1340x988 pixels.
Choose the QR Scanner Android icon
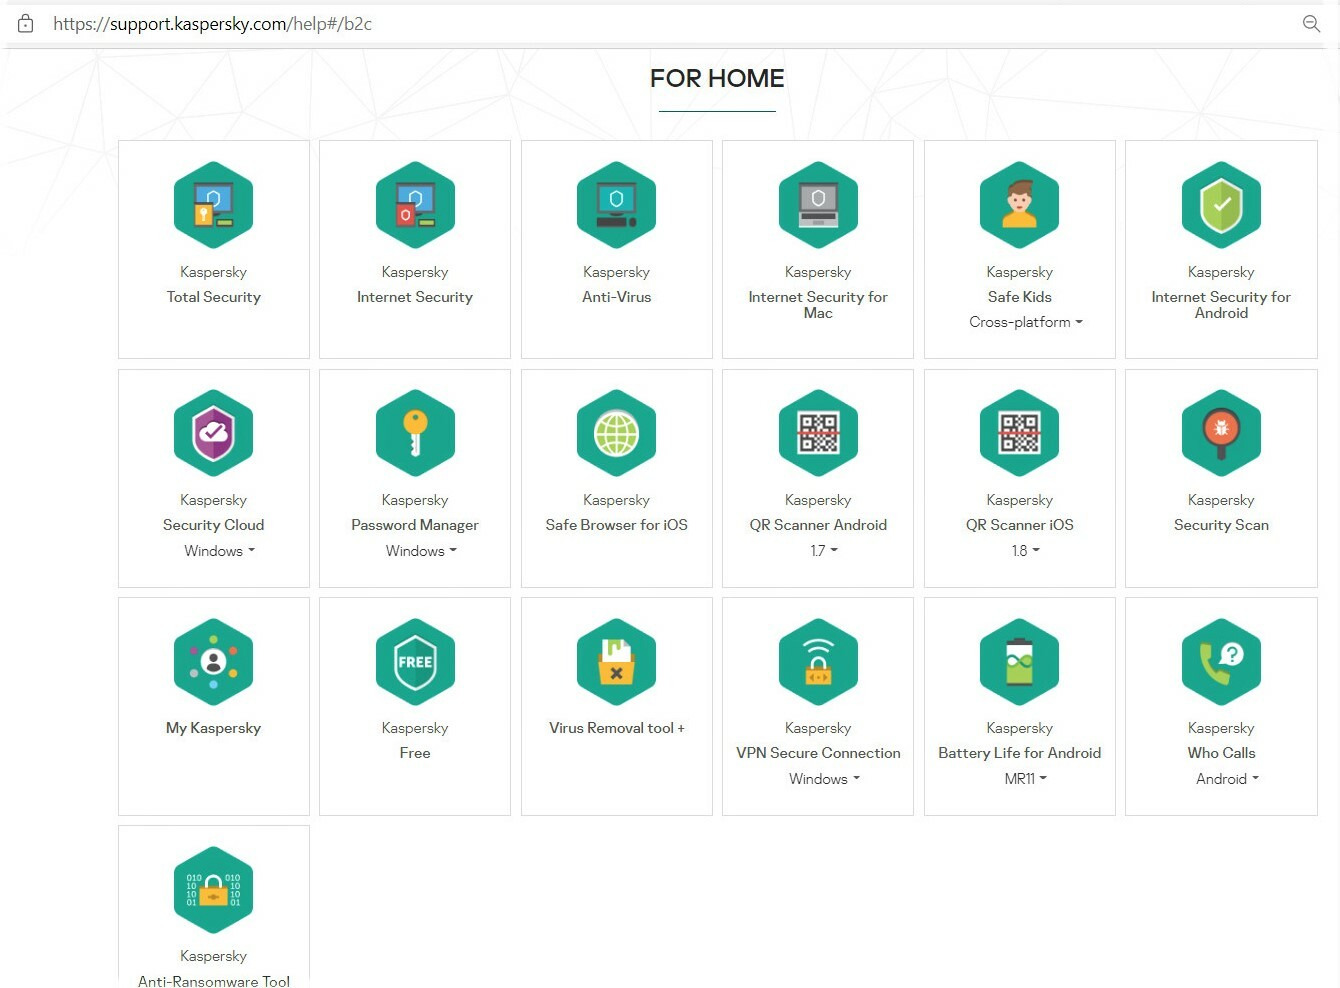click(818, 433)
